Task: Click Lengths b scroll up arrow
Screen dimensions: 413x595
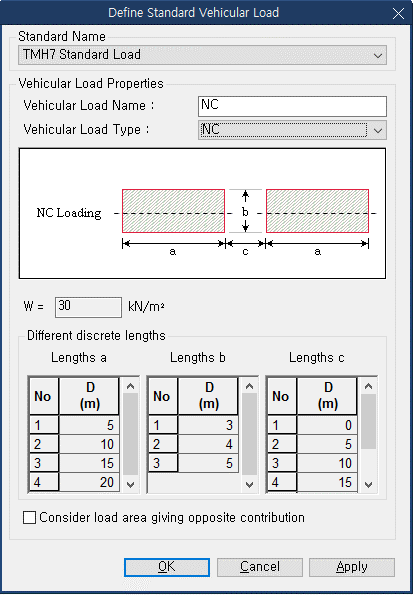Action: 250,387
